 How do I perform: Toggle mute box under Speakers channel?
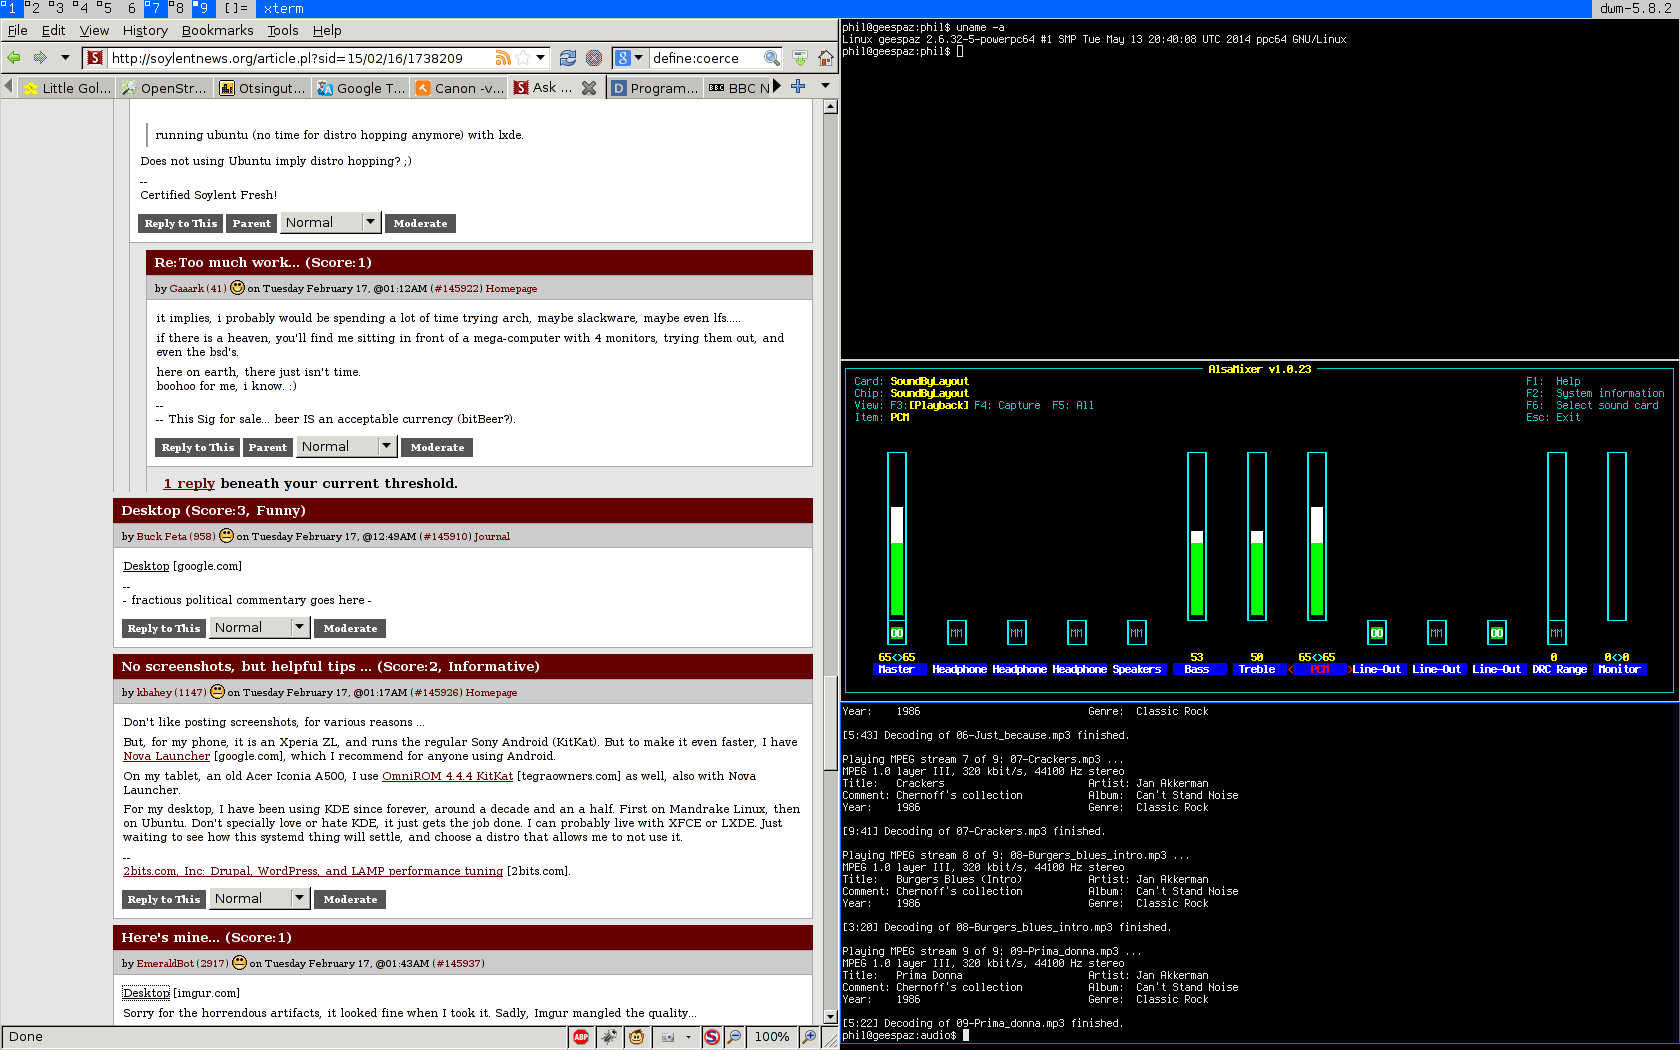point(1136,633)
